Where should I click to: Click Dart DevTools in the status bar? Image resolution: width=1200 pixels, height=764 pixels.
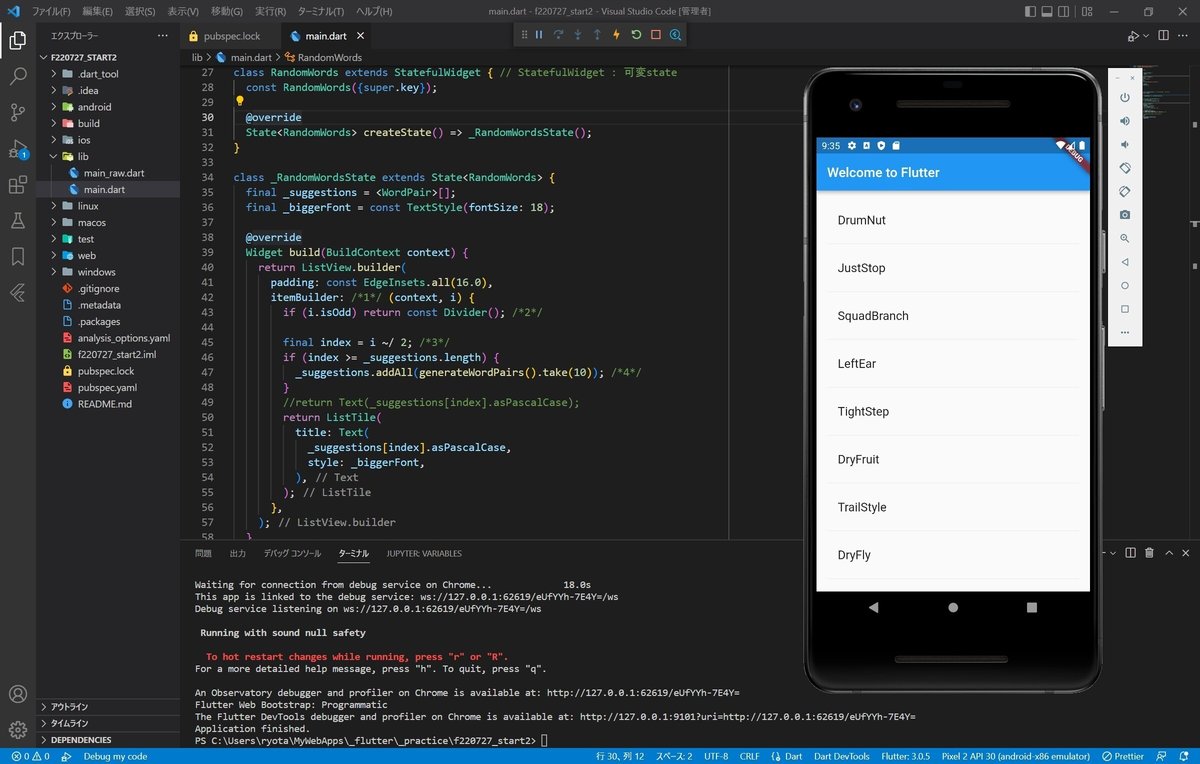coord(841,756)
